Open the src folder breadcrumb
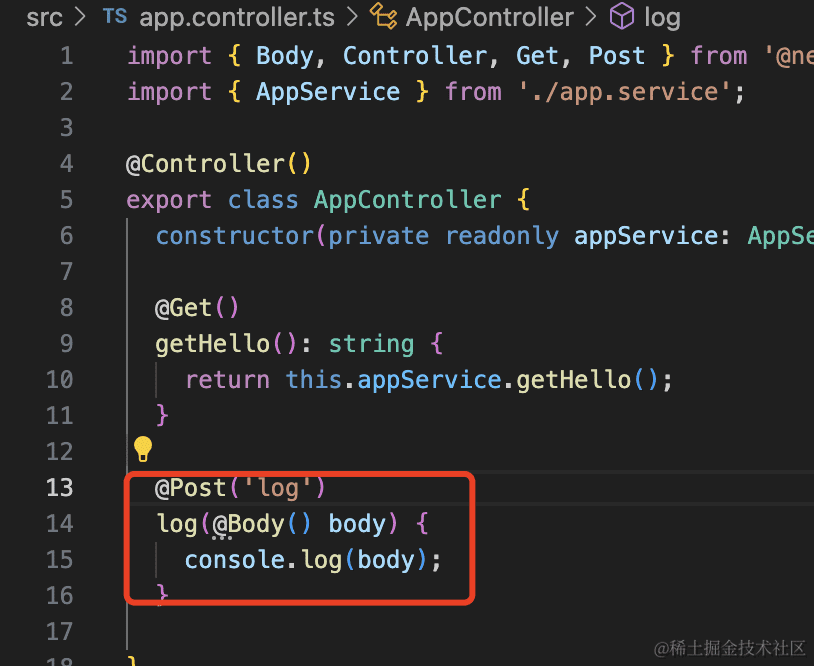The image size is (814, 666). click(x=44, y=17)
